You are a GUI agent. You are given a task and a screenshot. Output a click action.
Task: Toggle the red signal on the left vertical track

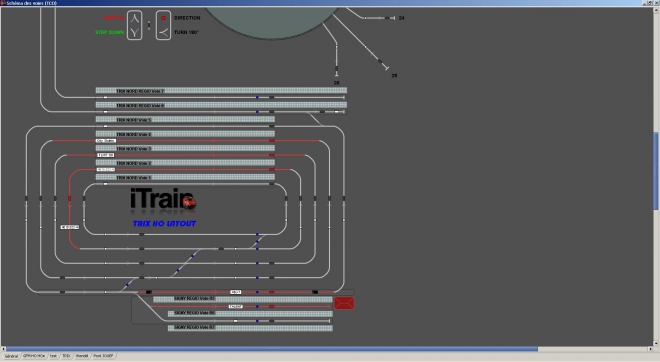pyautogui.click(x=69, y=198)
